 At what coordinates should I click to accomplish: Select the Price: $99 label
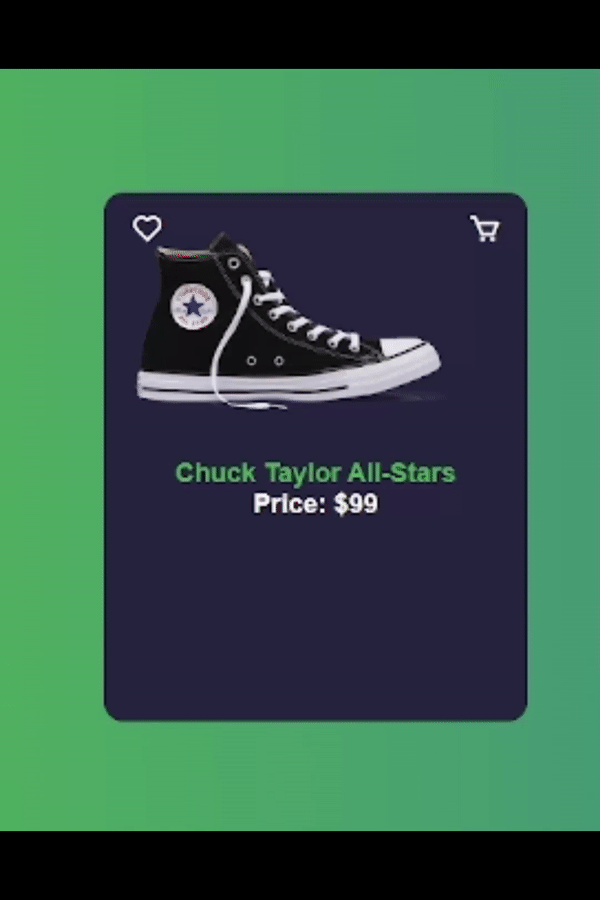point(315,504)
